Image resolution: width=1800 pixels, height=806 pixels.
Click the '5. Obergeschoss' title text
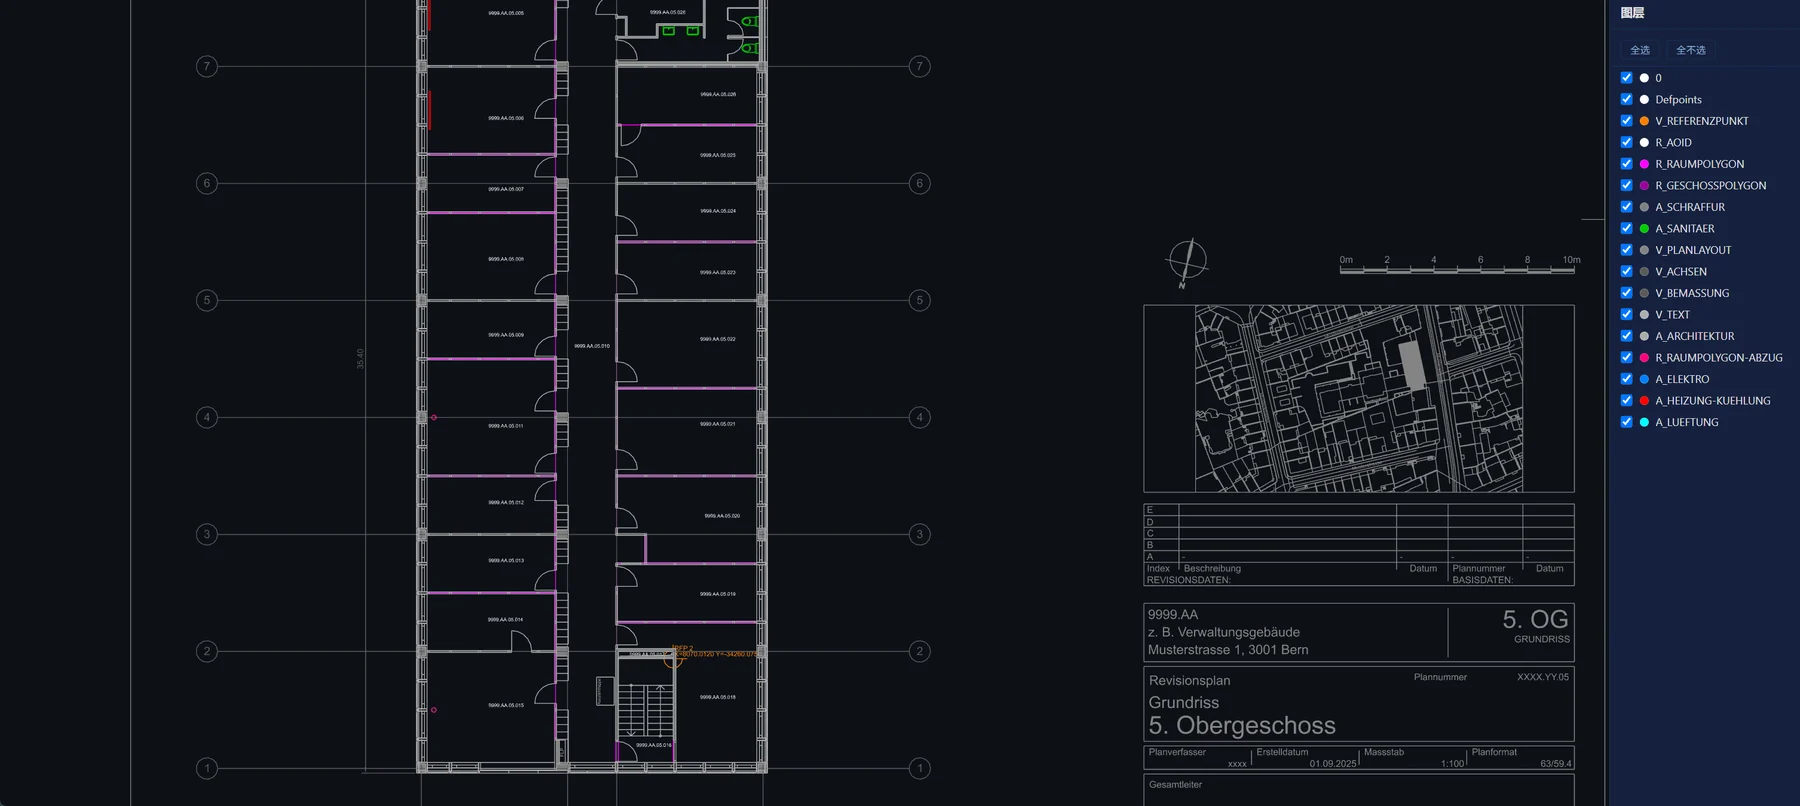(1242, 725)
